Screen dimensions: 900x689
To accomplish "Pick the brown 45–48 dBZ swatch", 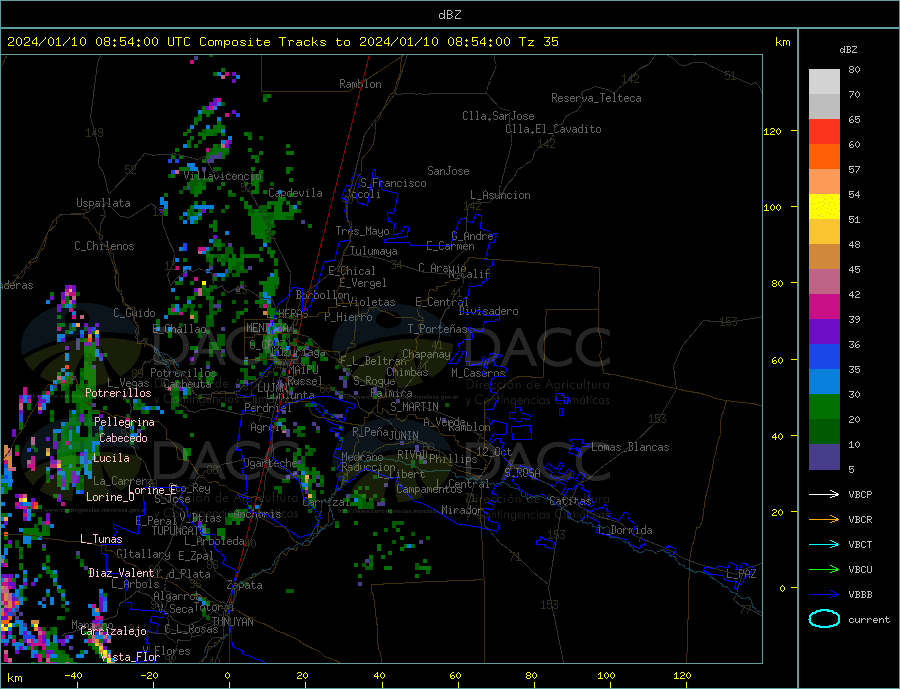I will pos(824,257).
